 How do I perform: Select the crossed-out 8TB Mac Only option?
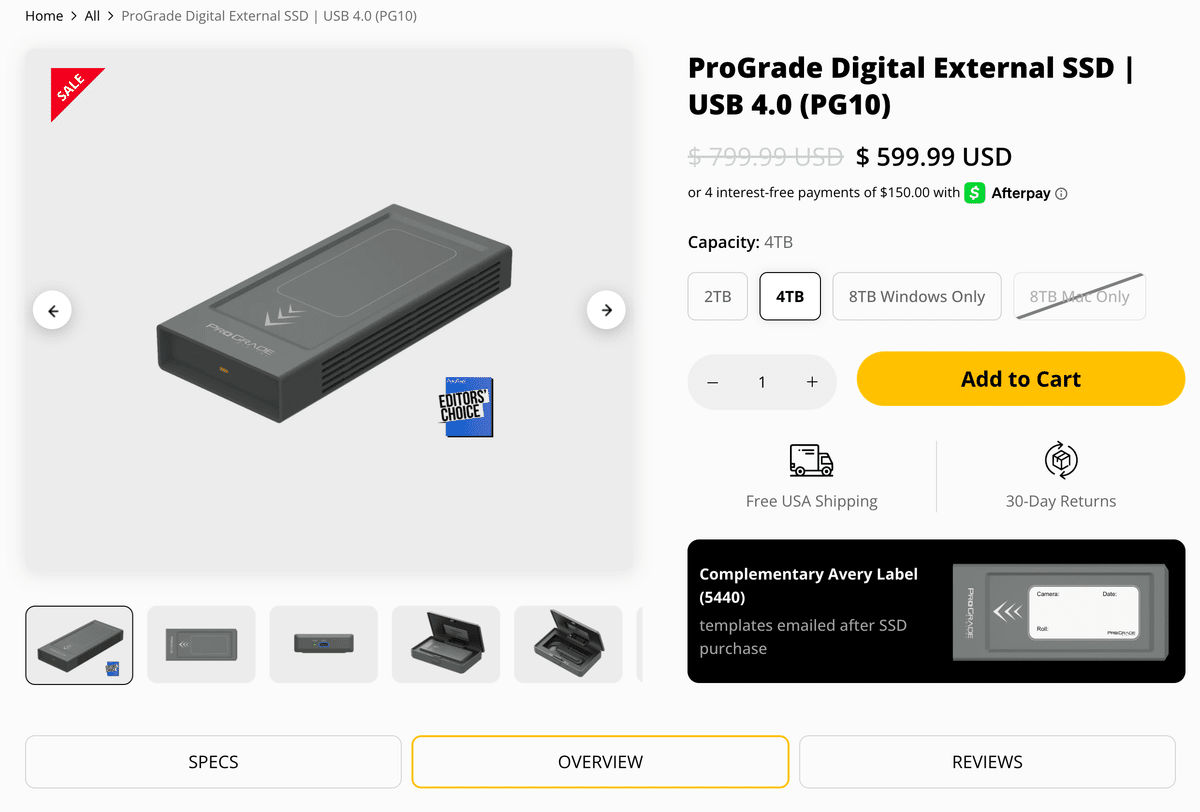pos(1079,296)
